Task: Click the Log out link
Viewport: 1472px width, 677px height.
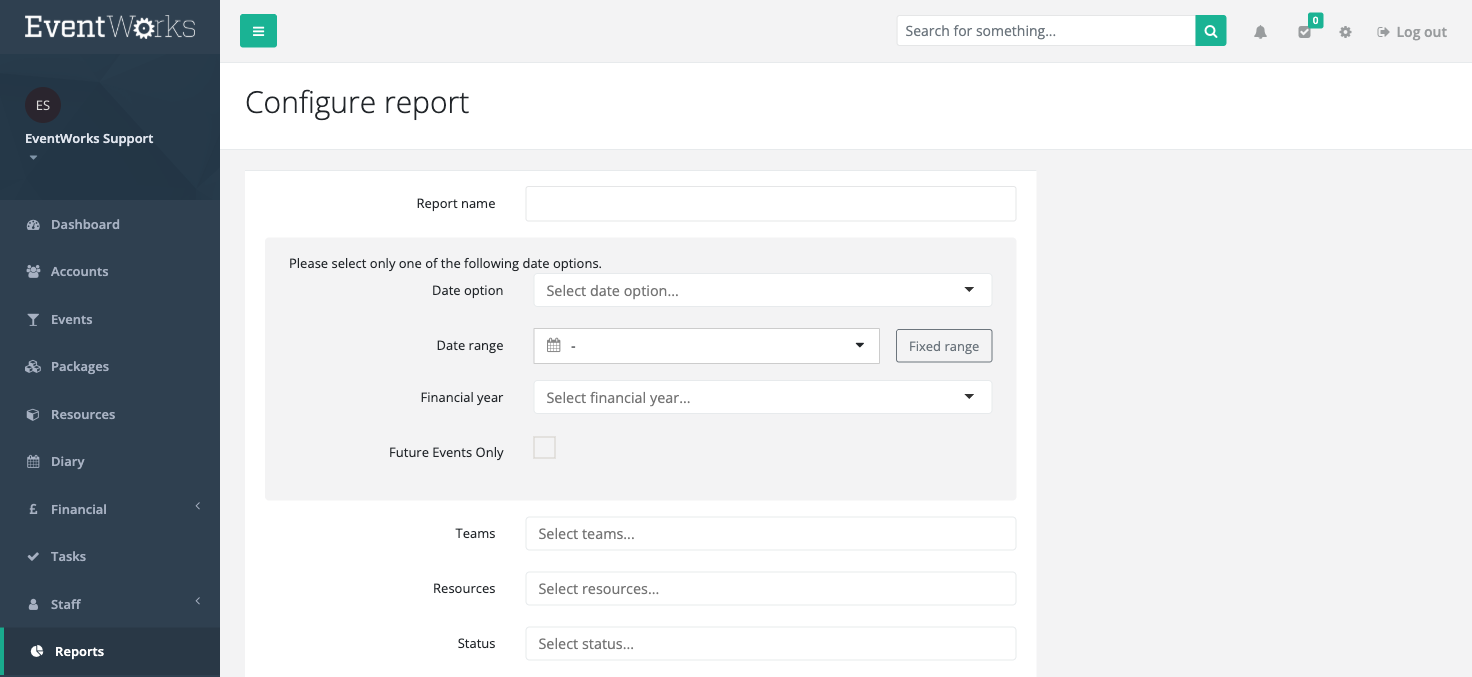Action: click(1412, 32)
